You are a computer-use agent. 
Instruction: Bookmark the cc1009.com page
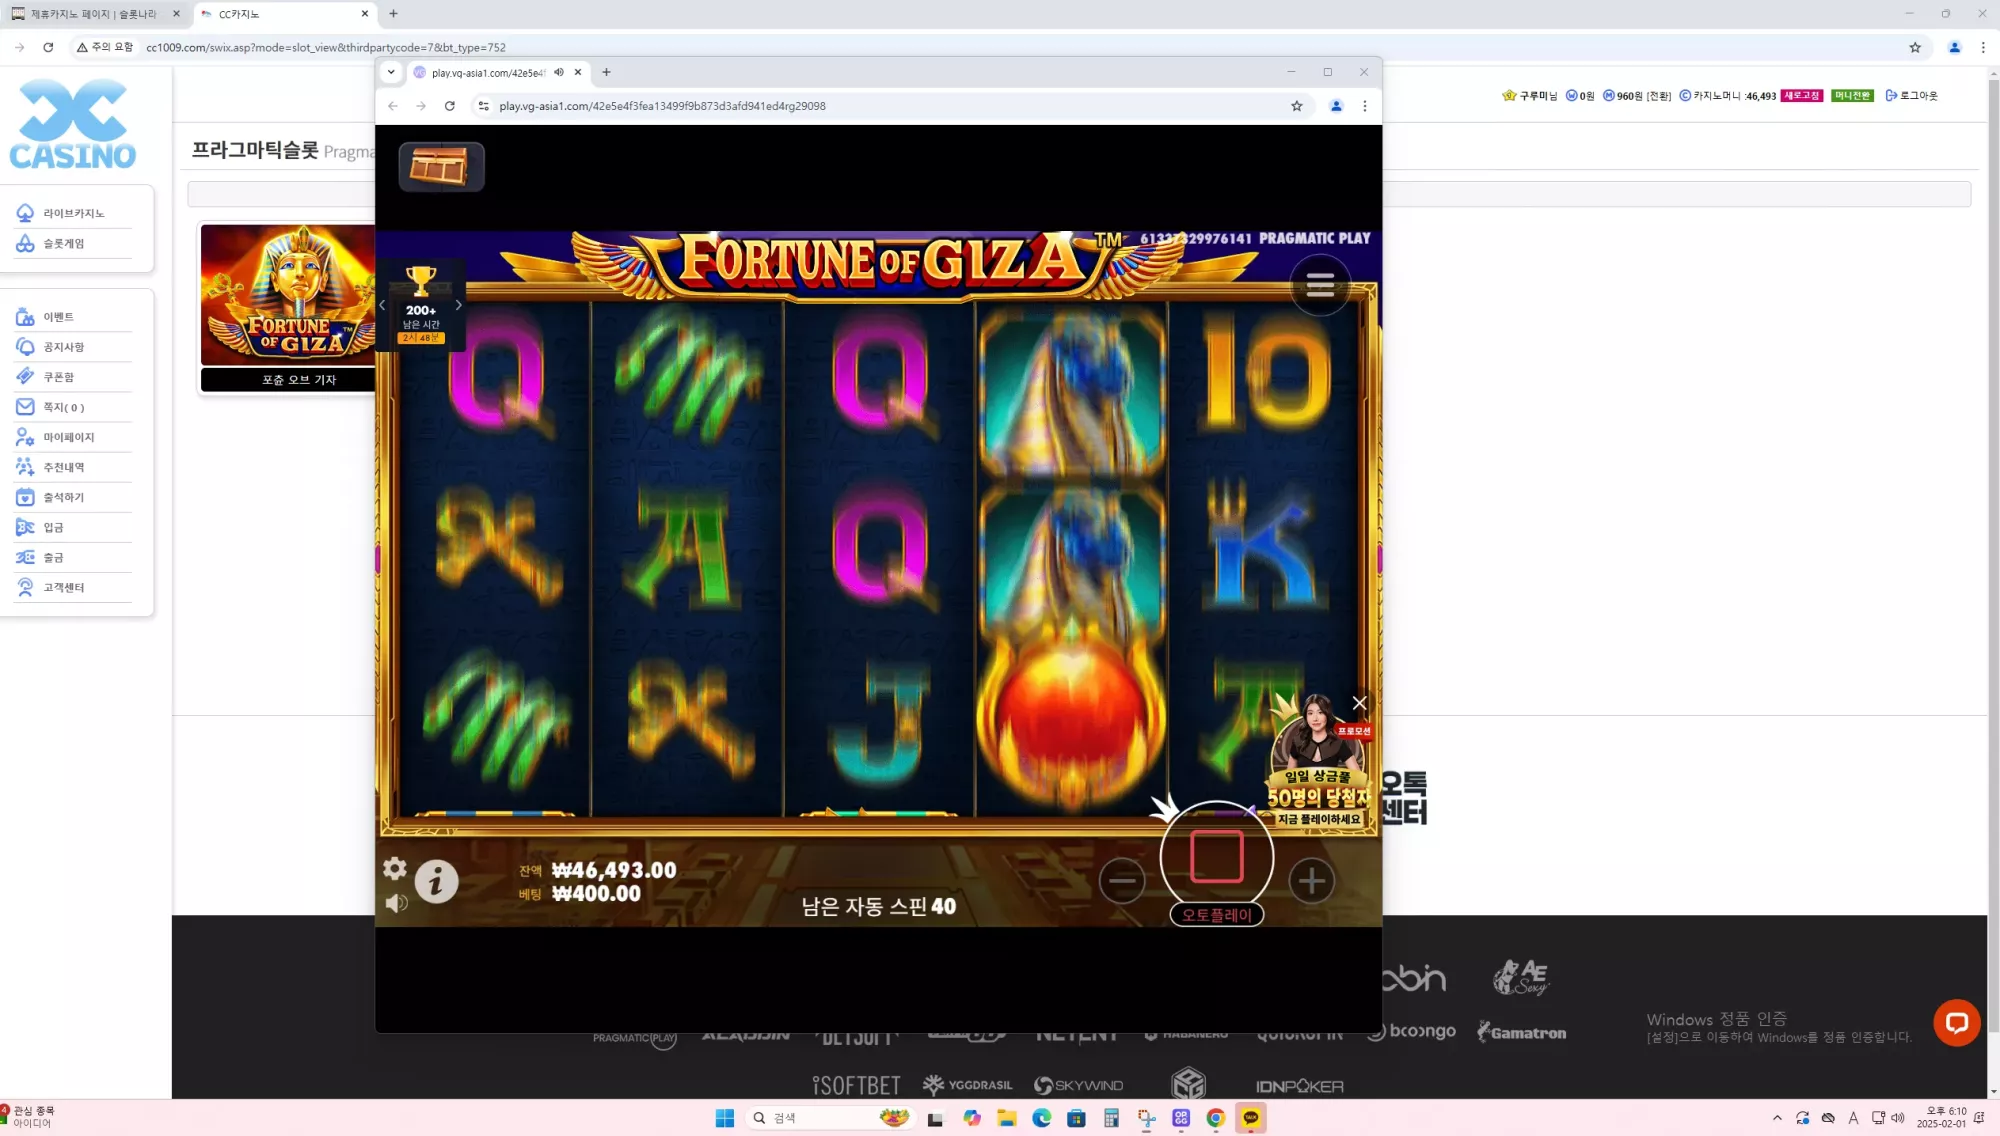[1915, 47]
